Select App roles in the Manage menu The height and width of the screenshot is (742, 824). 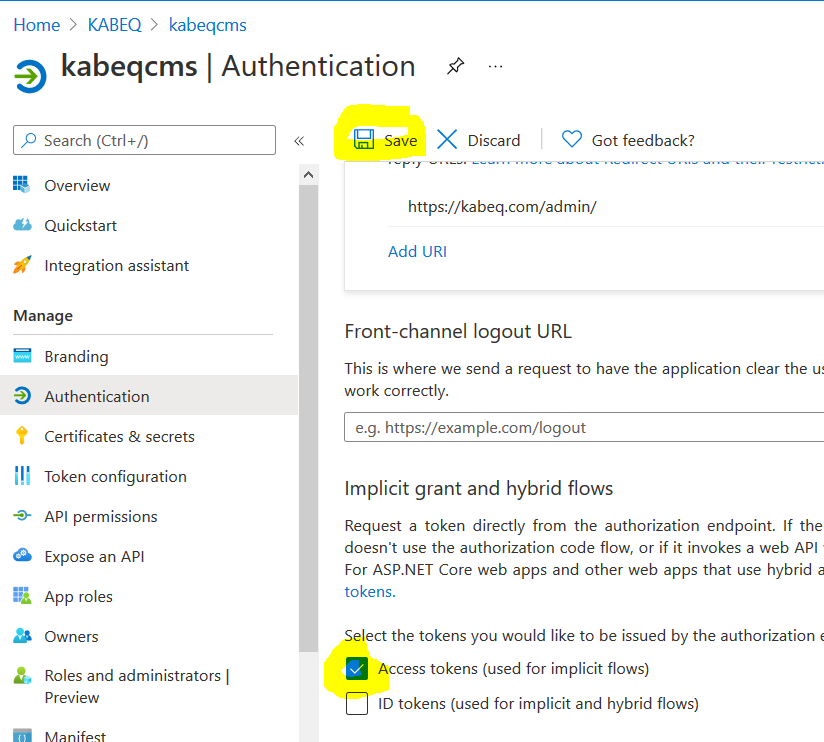(78, 596)
